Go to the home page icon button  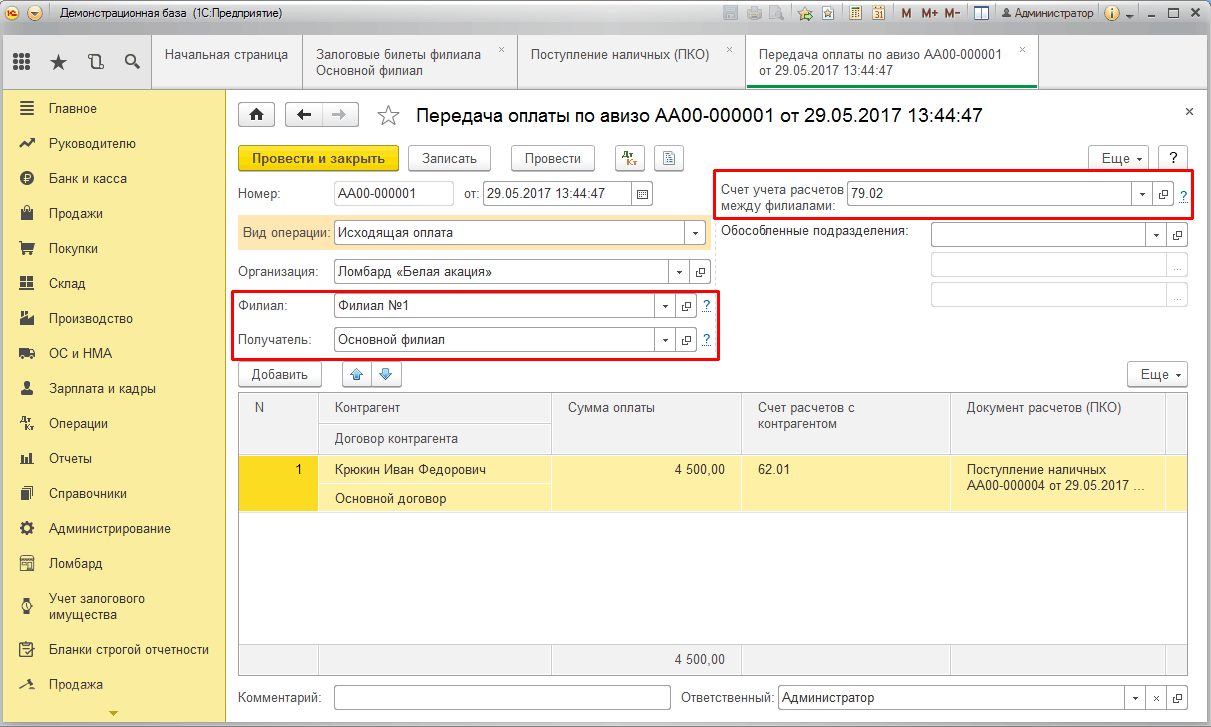256,115
